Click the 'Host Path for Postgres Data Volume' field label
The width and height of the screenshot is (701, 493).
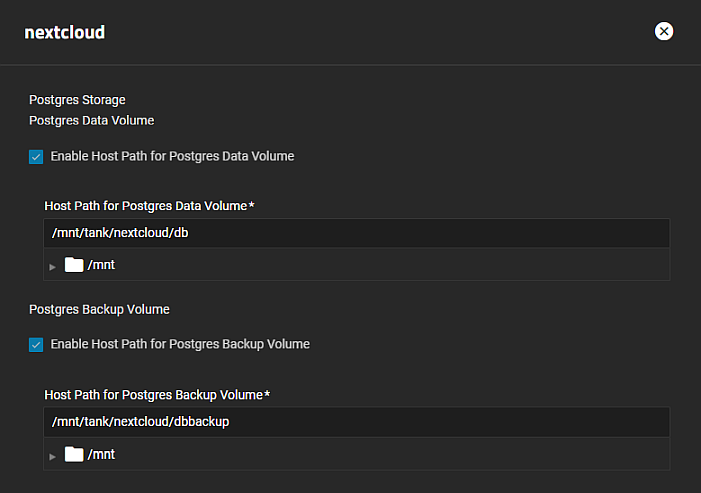pyautogui.click(x=145, y=205)
